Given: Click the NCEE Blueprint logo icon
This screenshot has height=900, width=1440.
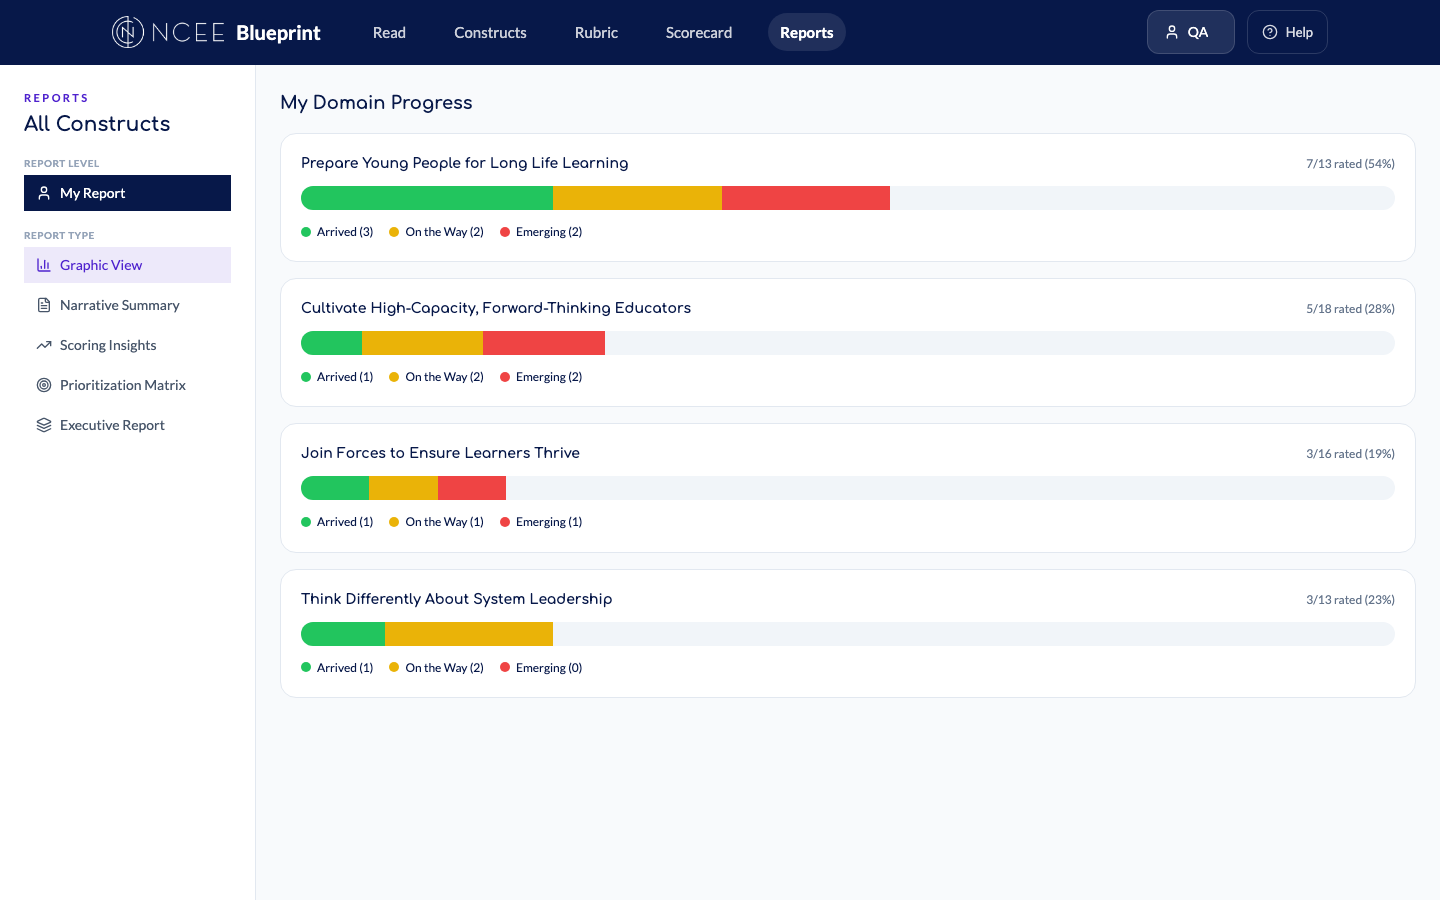Looking at the screenshot, I should click(127, 32).
